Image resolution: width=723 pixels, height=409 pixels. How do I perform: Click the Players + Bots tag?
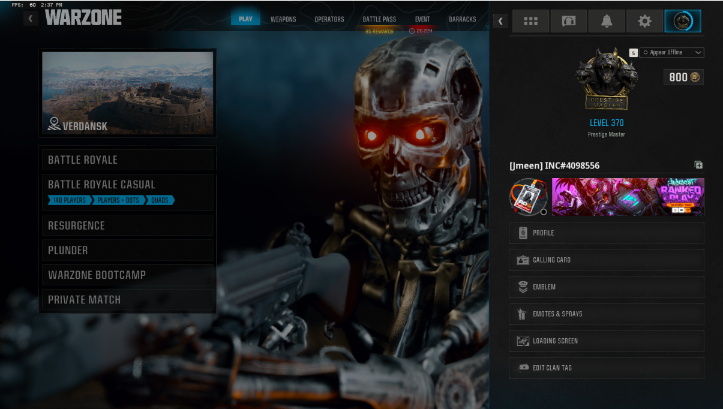(119, 200)
